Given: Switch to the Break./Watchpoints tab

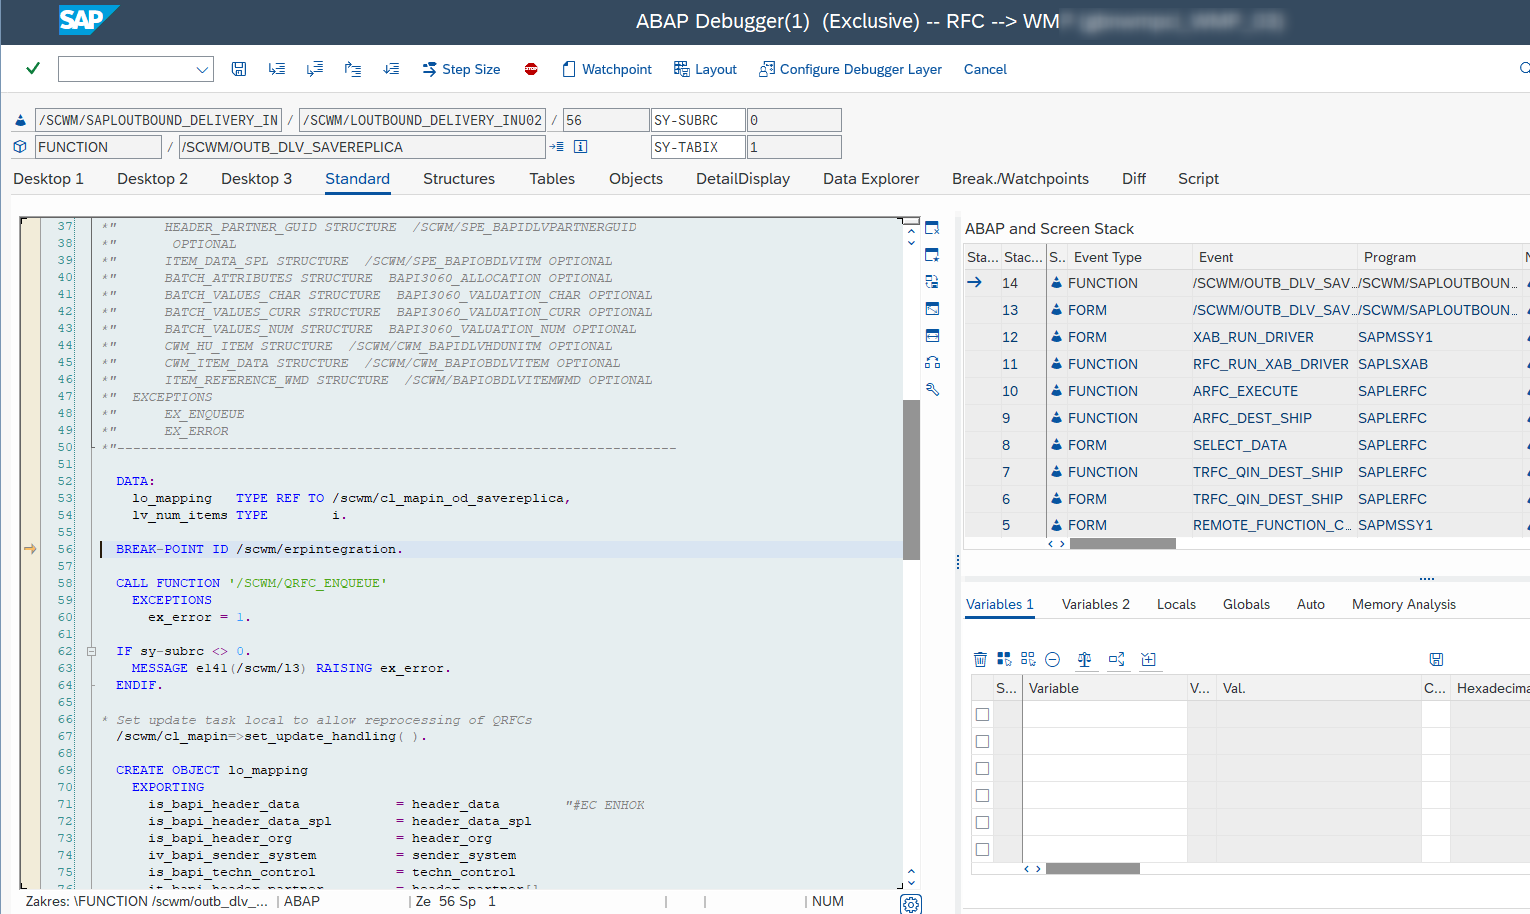Looking at the screenshot, I should [x=1019, y=179].
